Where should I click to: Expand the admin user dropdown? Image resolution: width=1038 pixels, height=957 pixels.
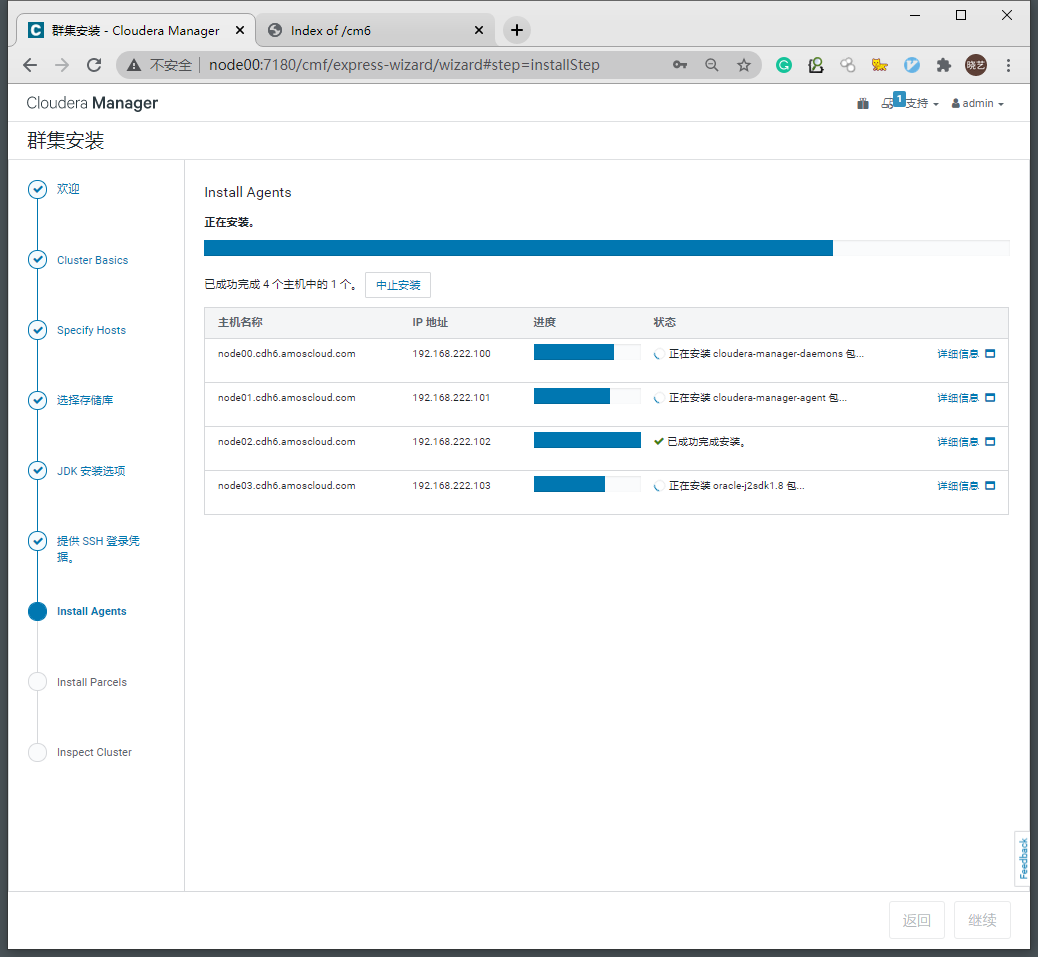click(978, 103)
